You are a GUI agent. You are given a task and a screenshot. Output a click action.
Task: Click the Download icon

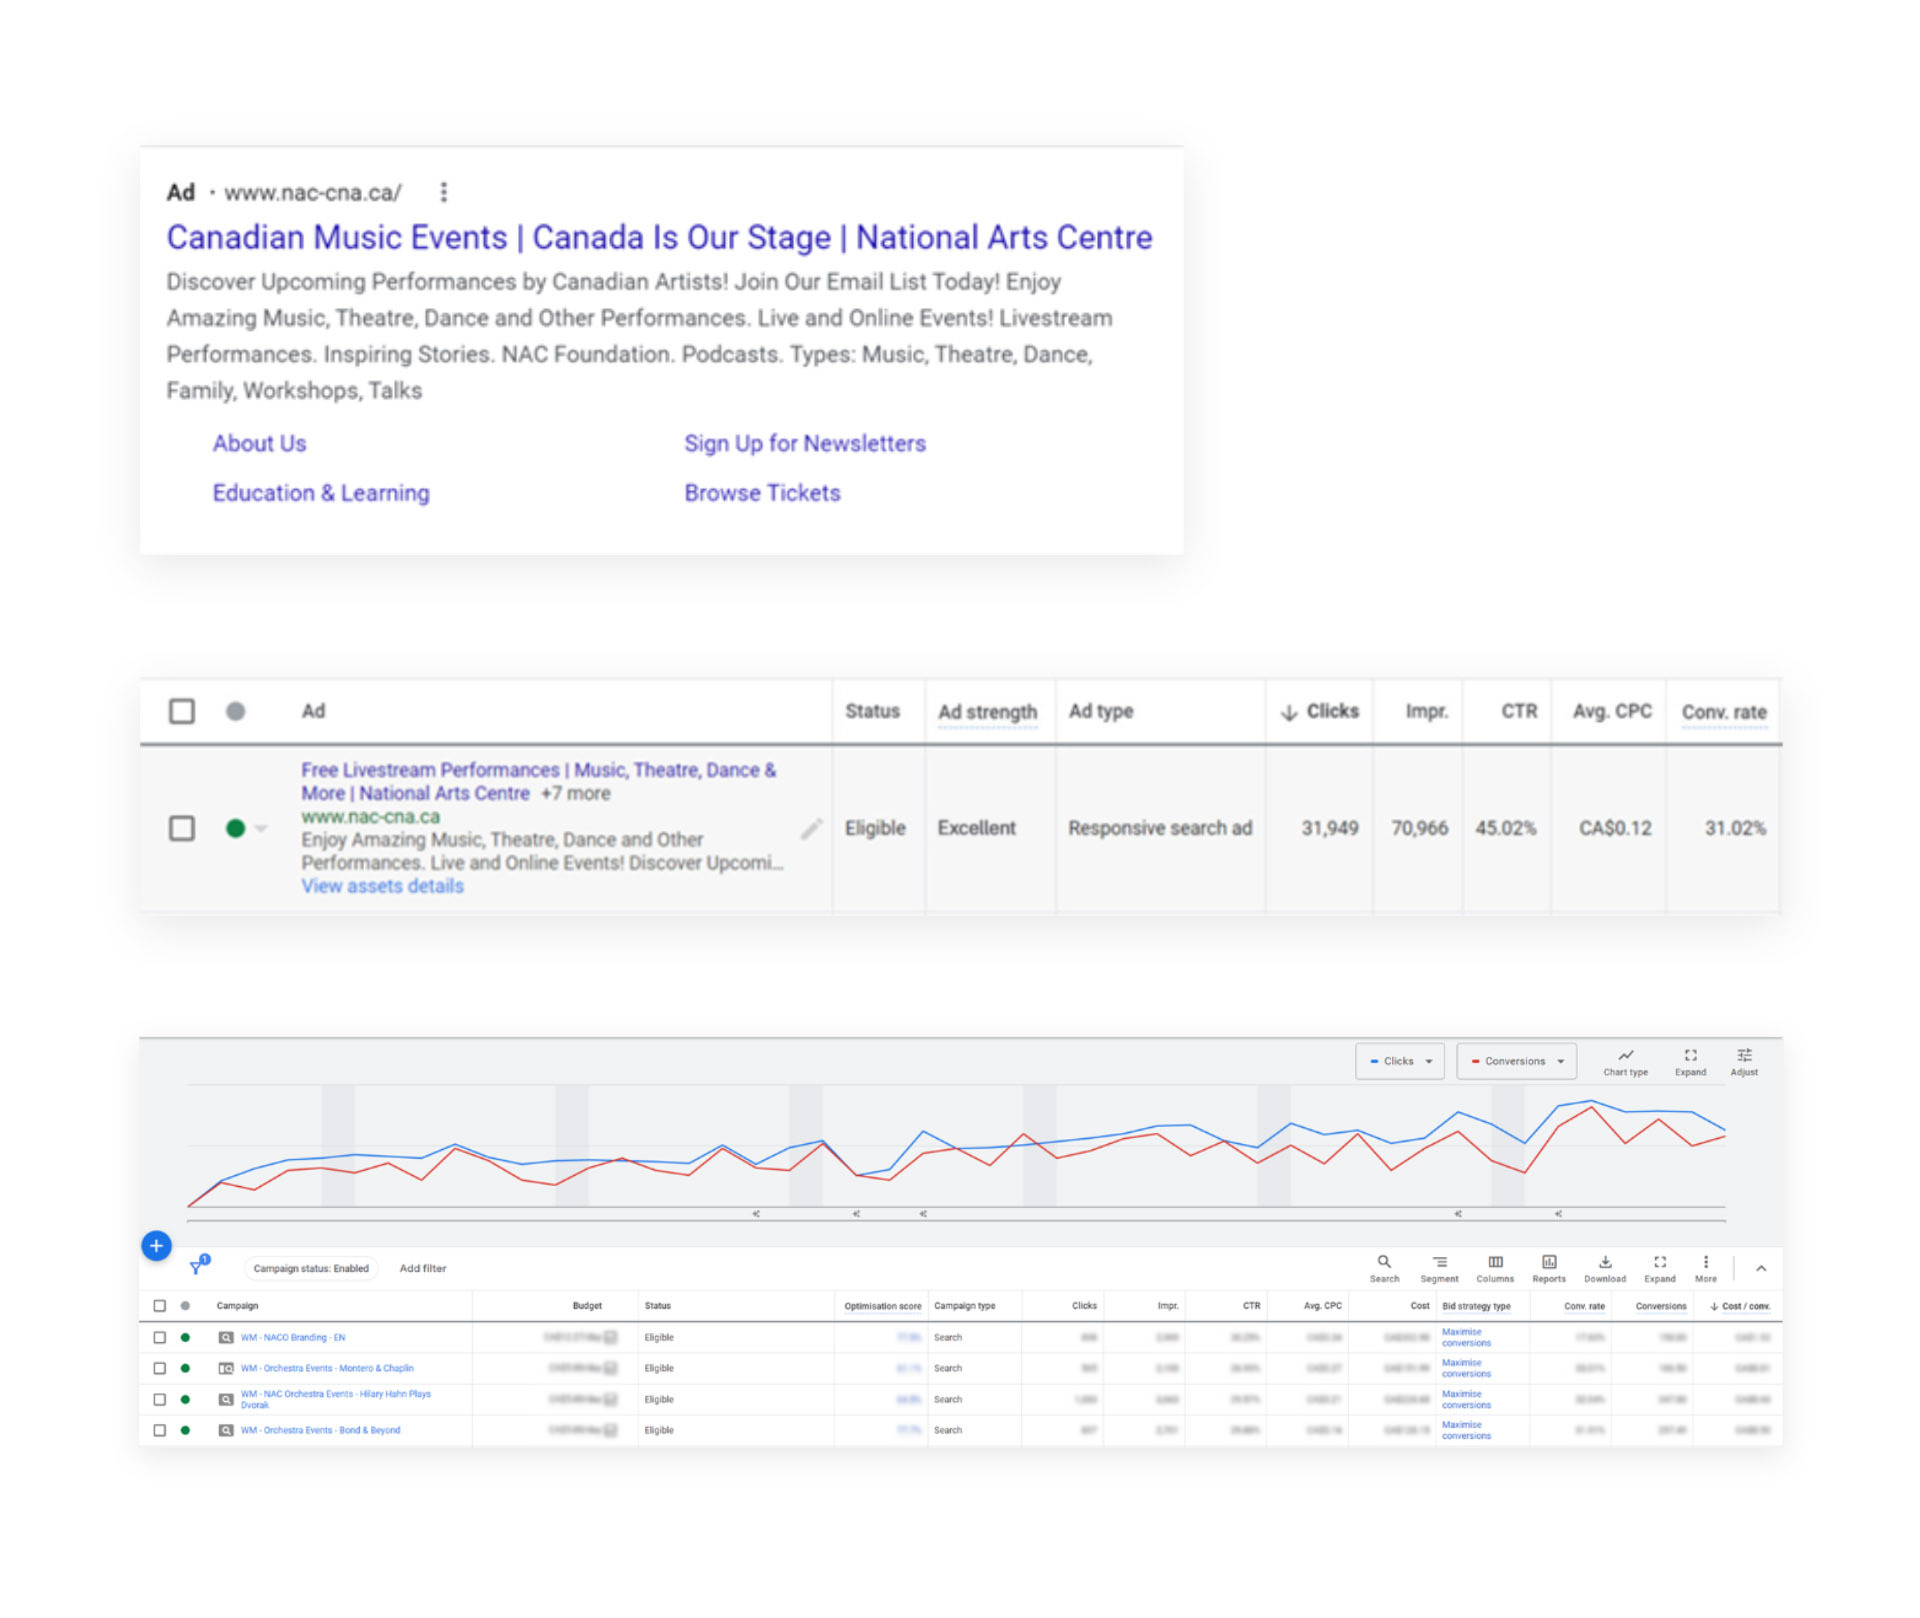[1604, 1263]
